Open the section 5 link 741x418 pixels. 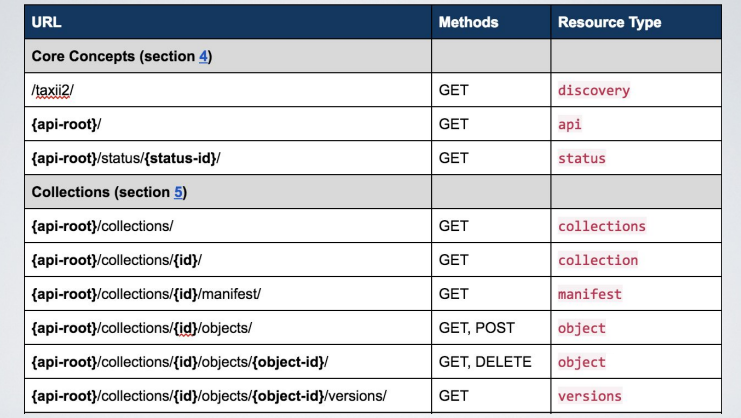tap(178, 192)
